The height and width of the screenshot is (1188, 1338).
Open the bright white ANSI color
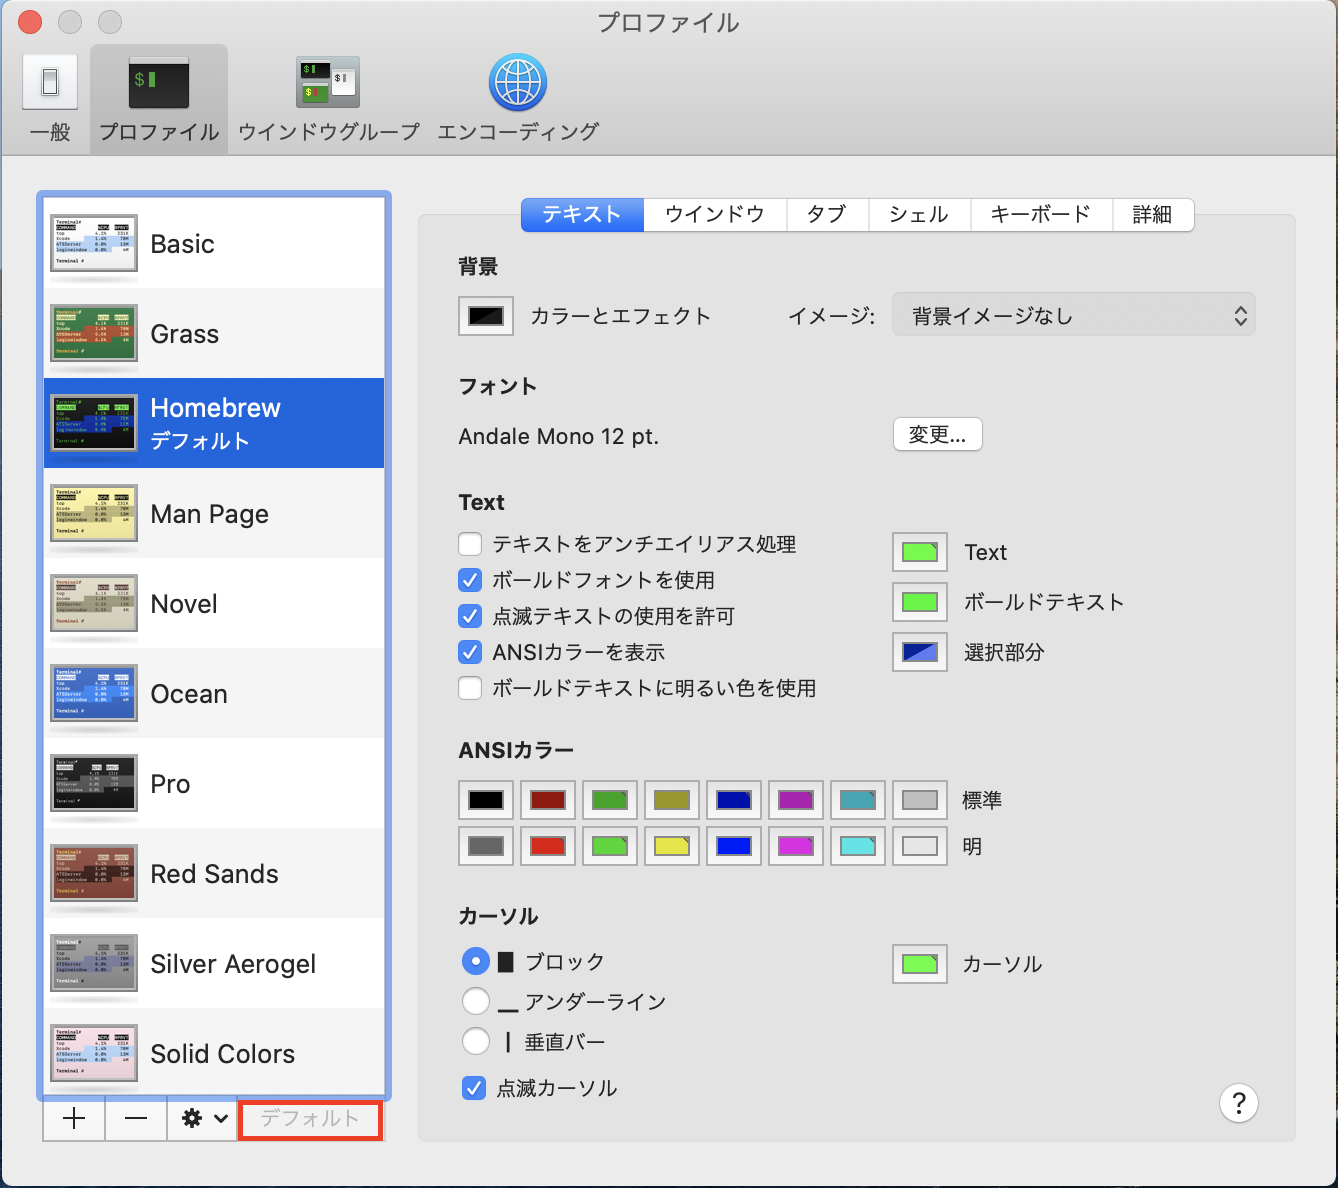point(920,846)
